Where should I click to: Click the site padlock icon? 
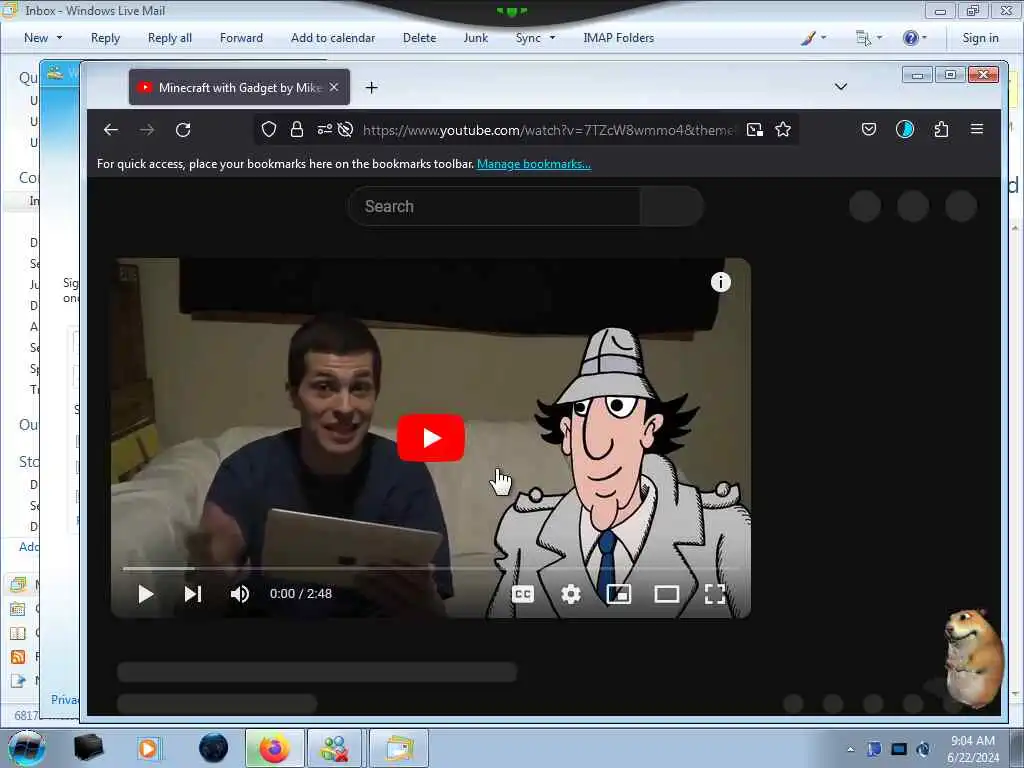[x=296, y=129]
